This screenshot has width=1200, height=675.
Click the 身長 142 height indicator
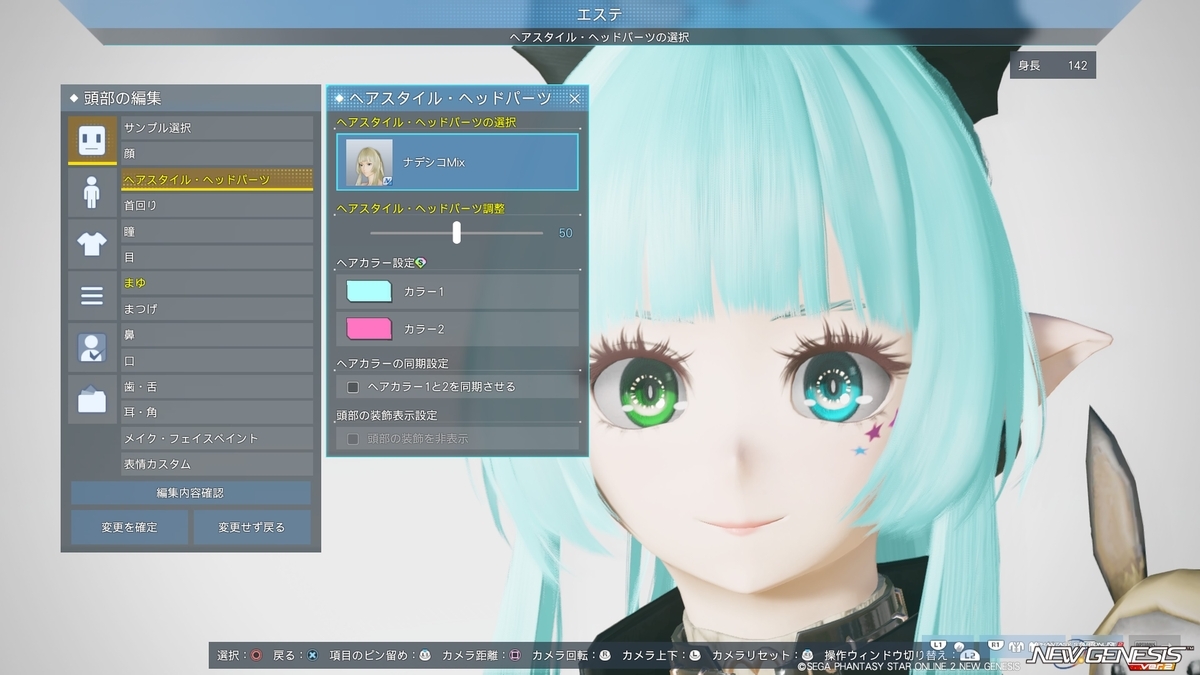(x=1053, y=65)
